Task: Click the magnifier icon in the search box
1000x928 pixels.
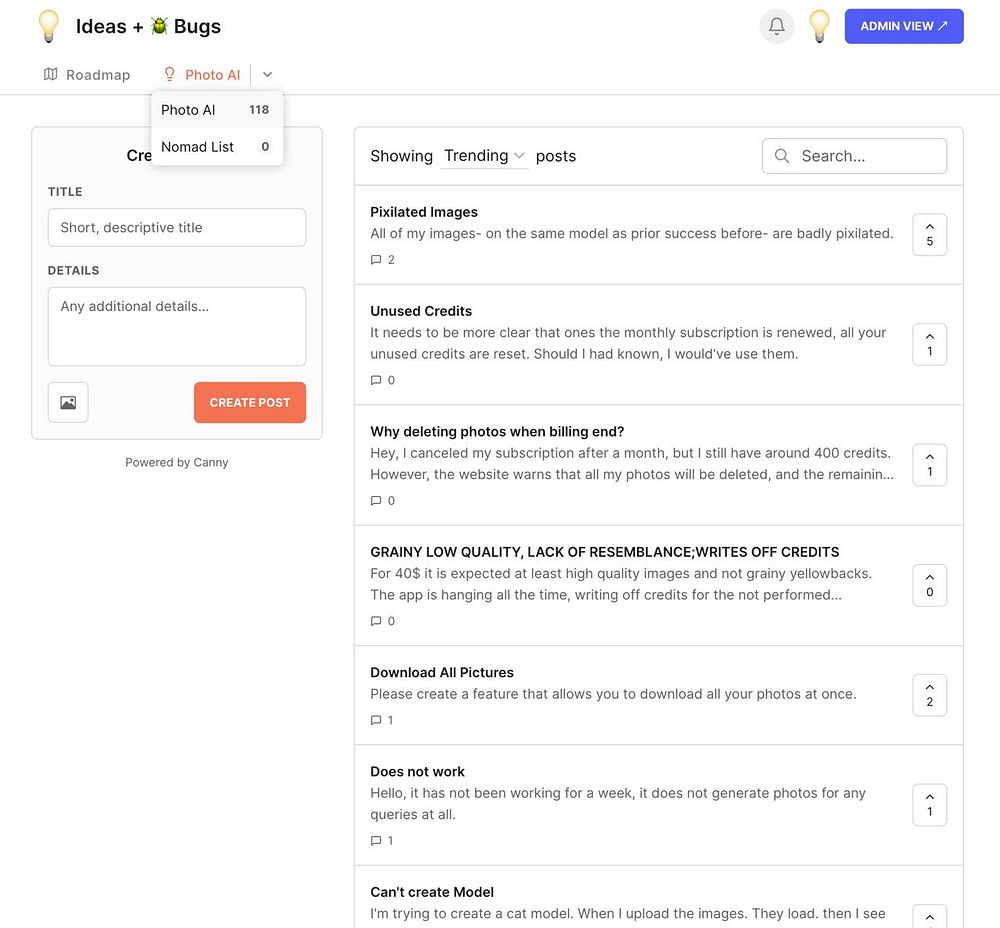Action: tap(782, 156)
